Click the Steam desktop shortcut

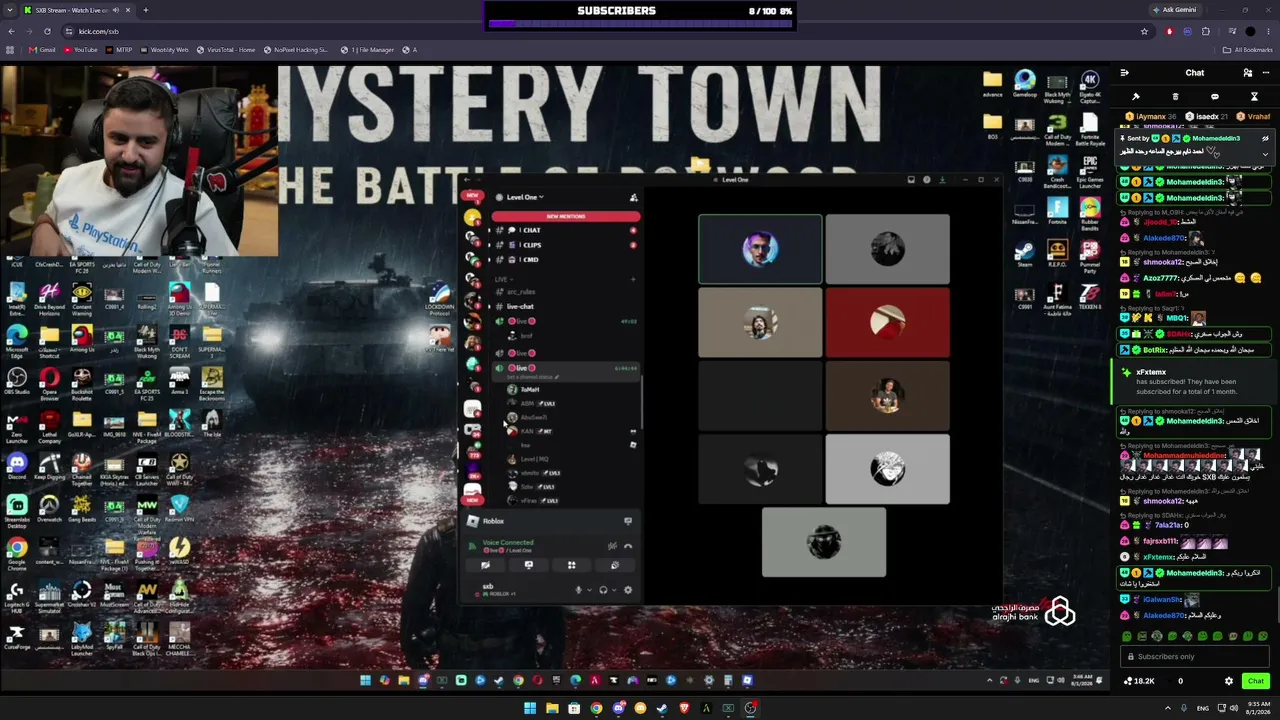(x=1025, y=250)
